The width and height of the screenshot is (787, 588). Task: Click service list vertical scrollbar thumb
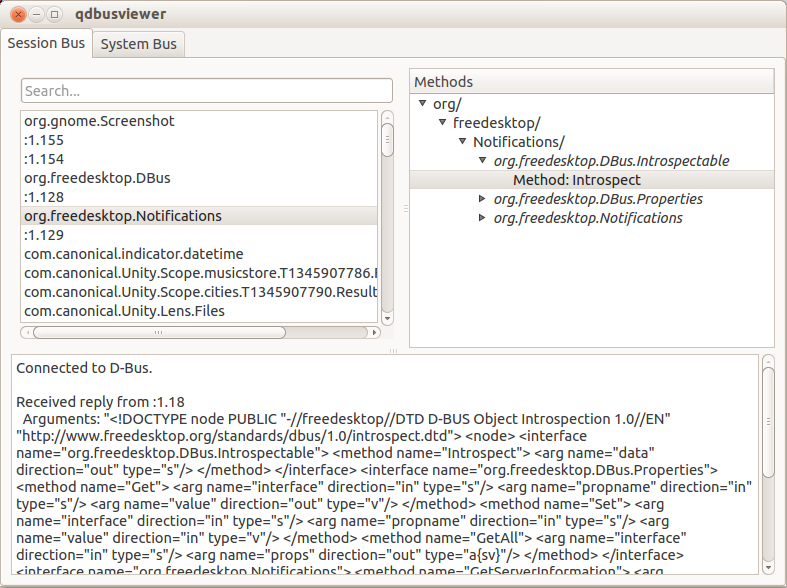point(387,139)
